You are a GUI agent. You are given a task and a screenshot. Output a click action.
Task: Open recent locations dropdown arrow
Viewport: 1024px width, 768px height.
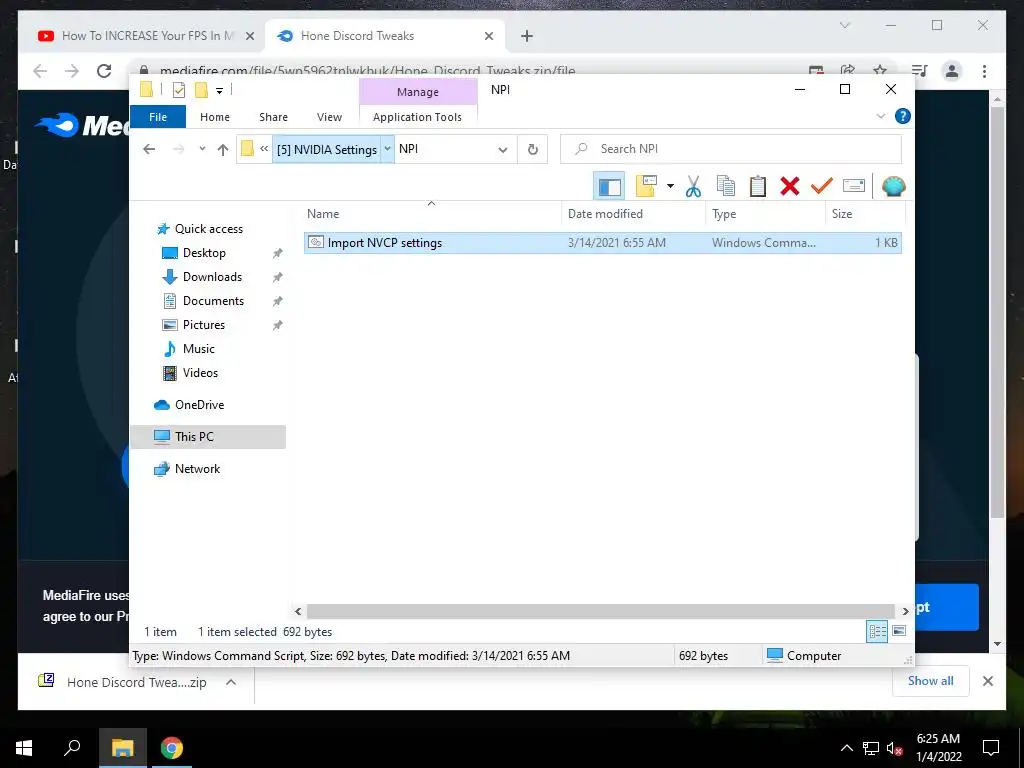pyautogui.click(x=202, y=150)
